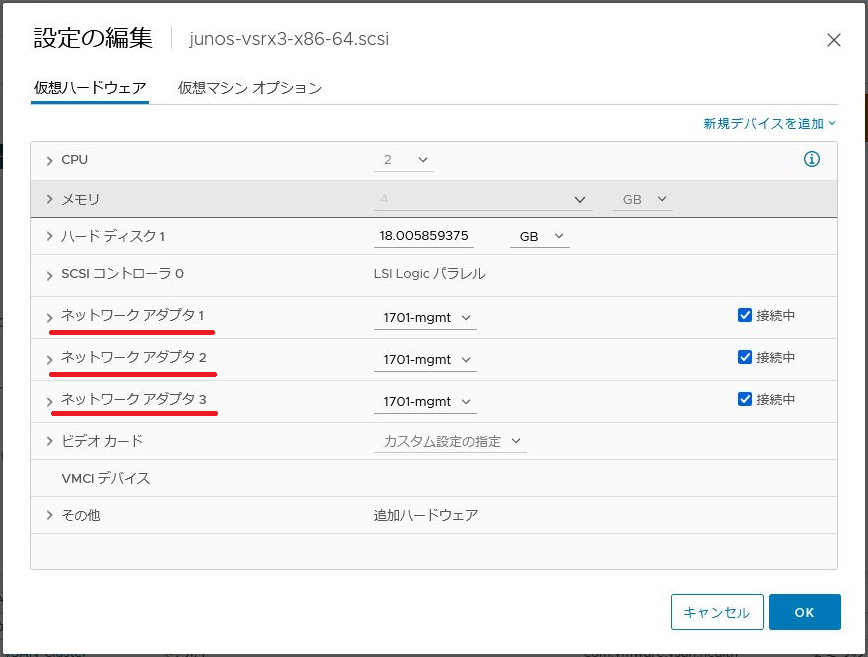Expand SCSI コントローラ 0 row
This screenshot has width=868, height=657.
coord(50,275)
